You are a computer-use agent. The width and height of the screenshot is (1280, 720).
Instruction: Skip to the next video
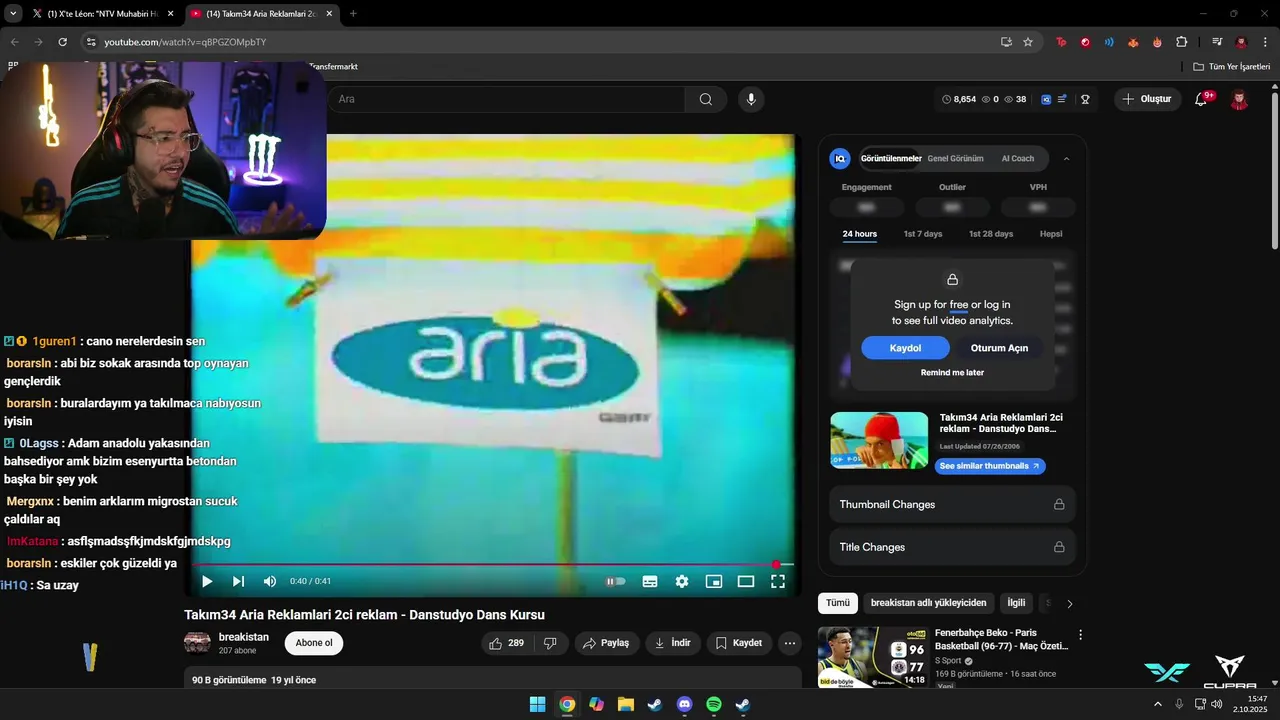click(x=238, y=581)
